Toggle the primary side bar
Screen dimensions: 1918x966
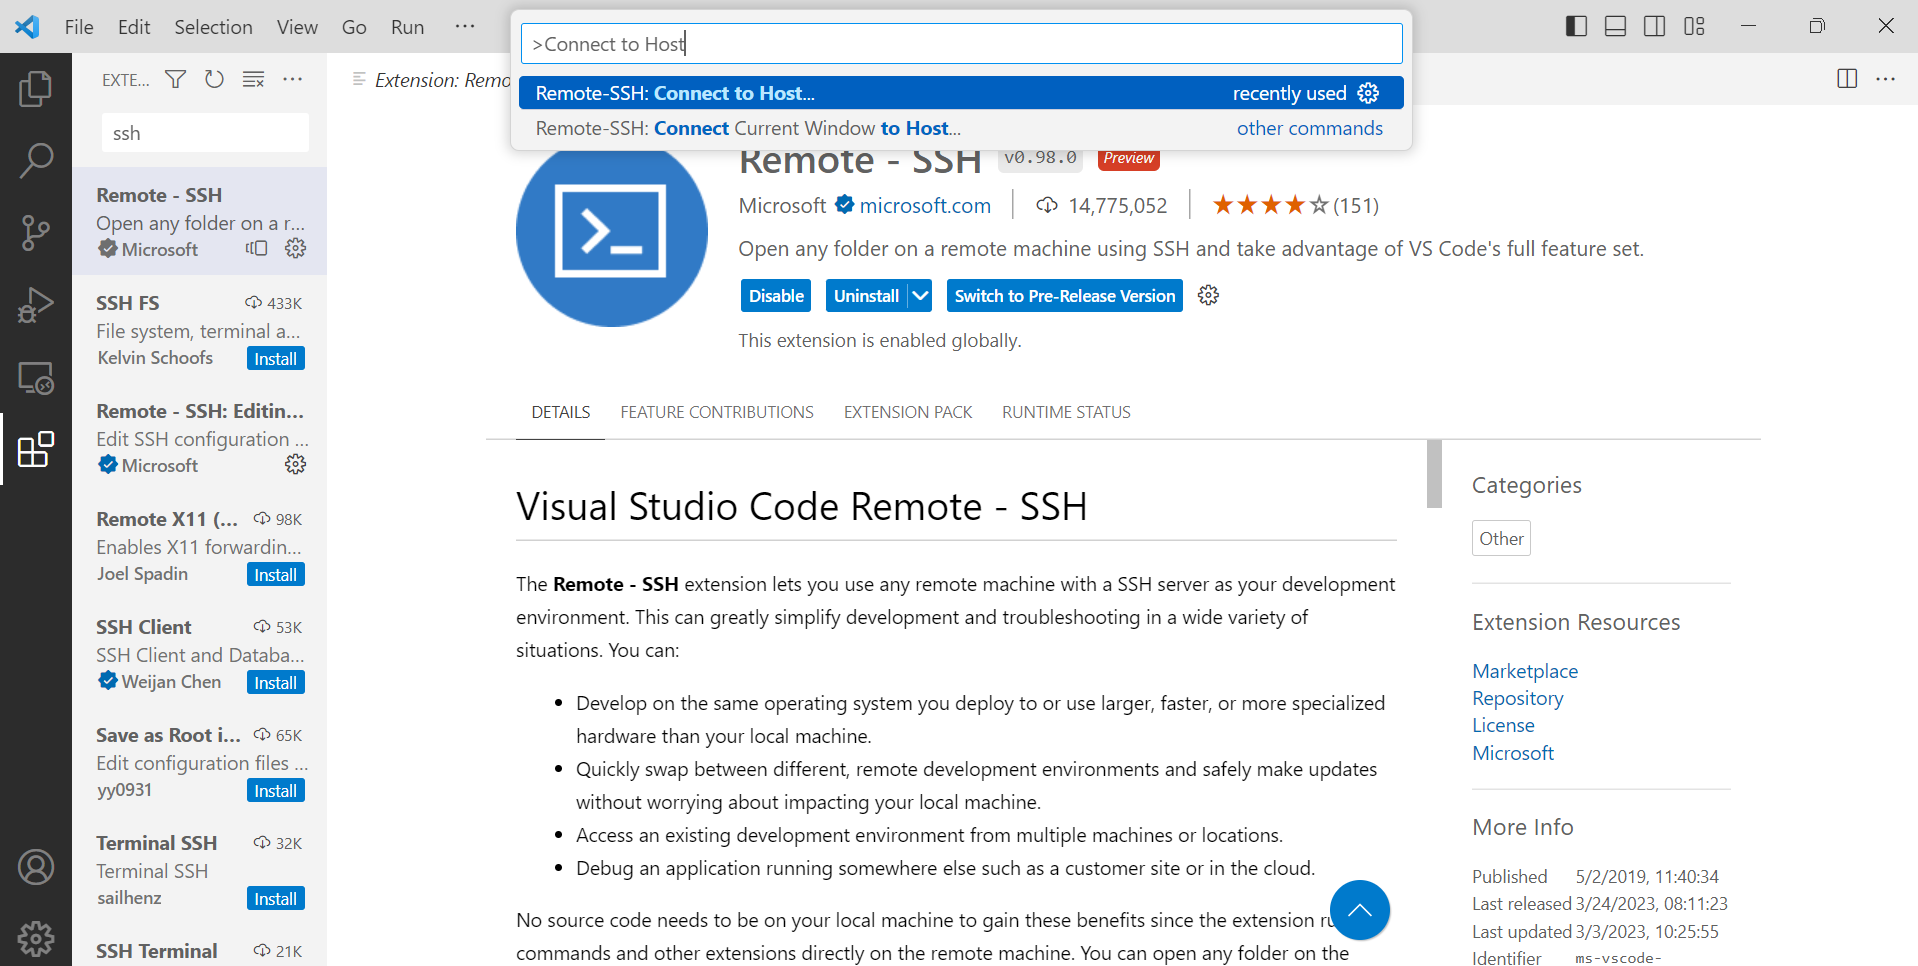[x=1576, y=26]
